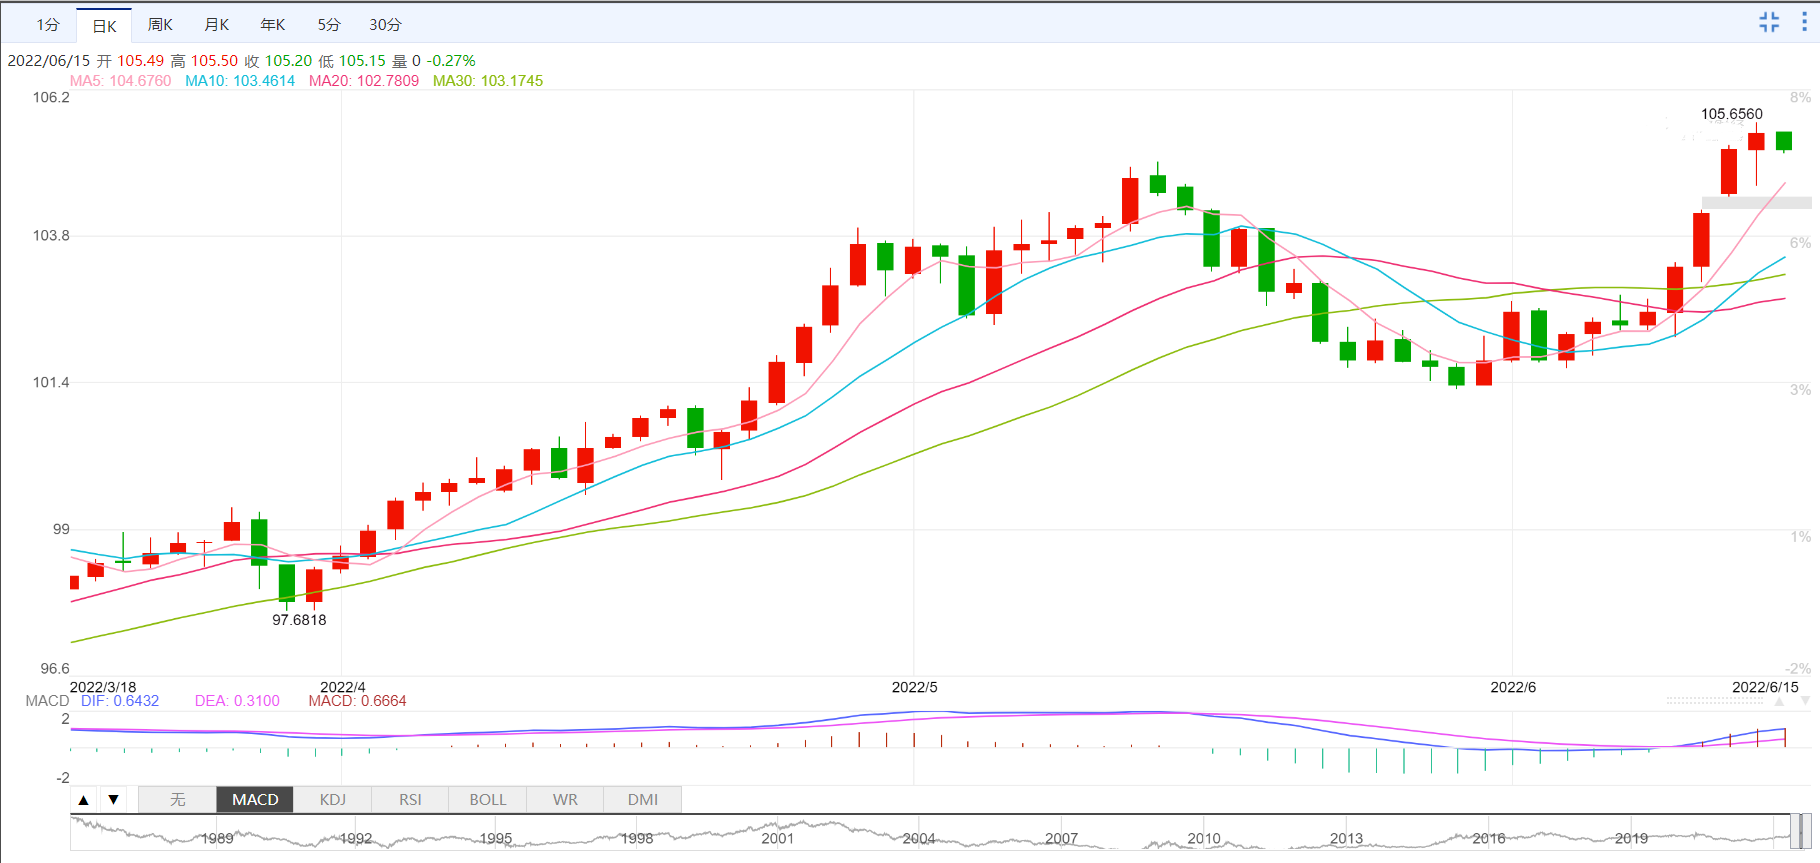Click the DEA: 0.3100 value
Screen dimensions: 1820x863
[x=237, y=701]
